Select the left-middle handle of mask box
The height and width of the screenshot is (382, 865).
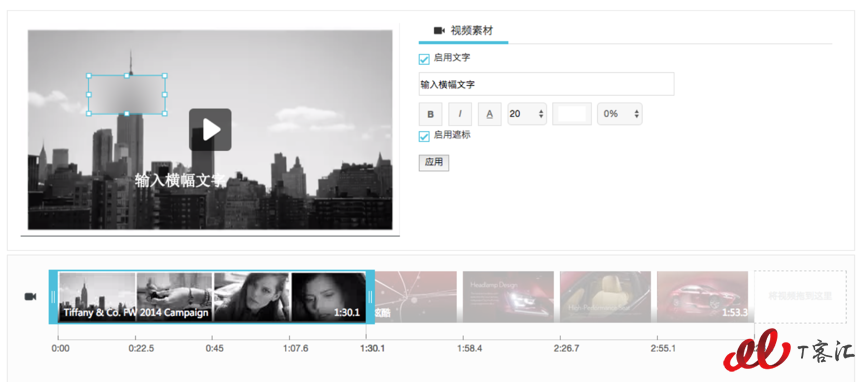coord(89,95)
